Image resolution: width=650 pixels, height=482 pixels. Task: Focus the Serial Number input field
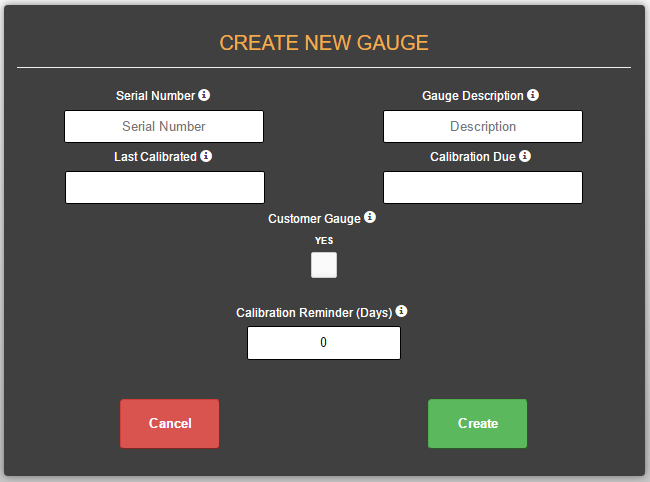pyautogui.click(x=164, y=126)
